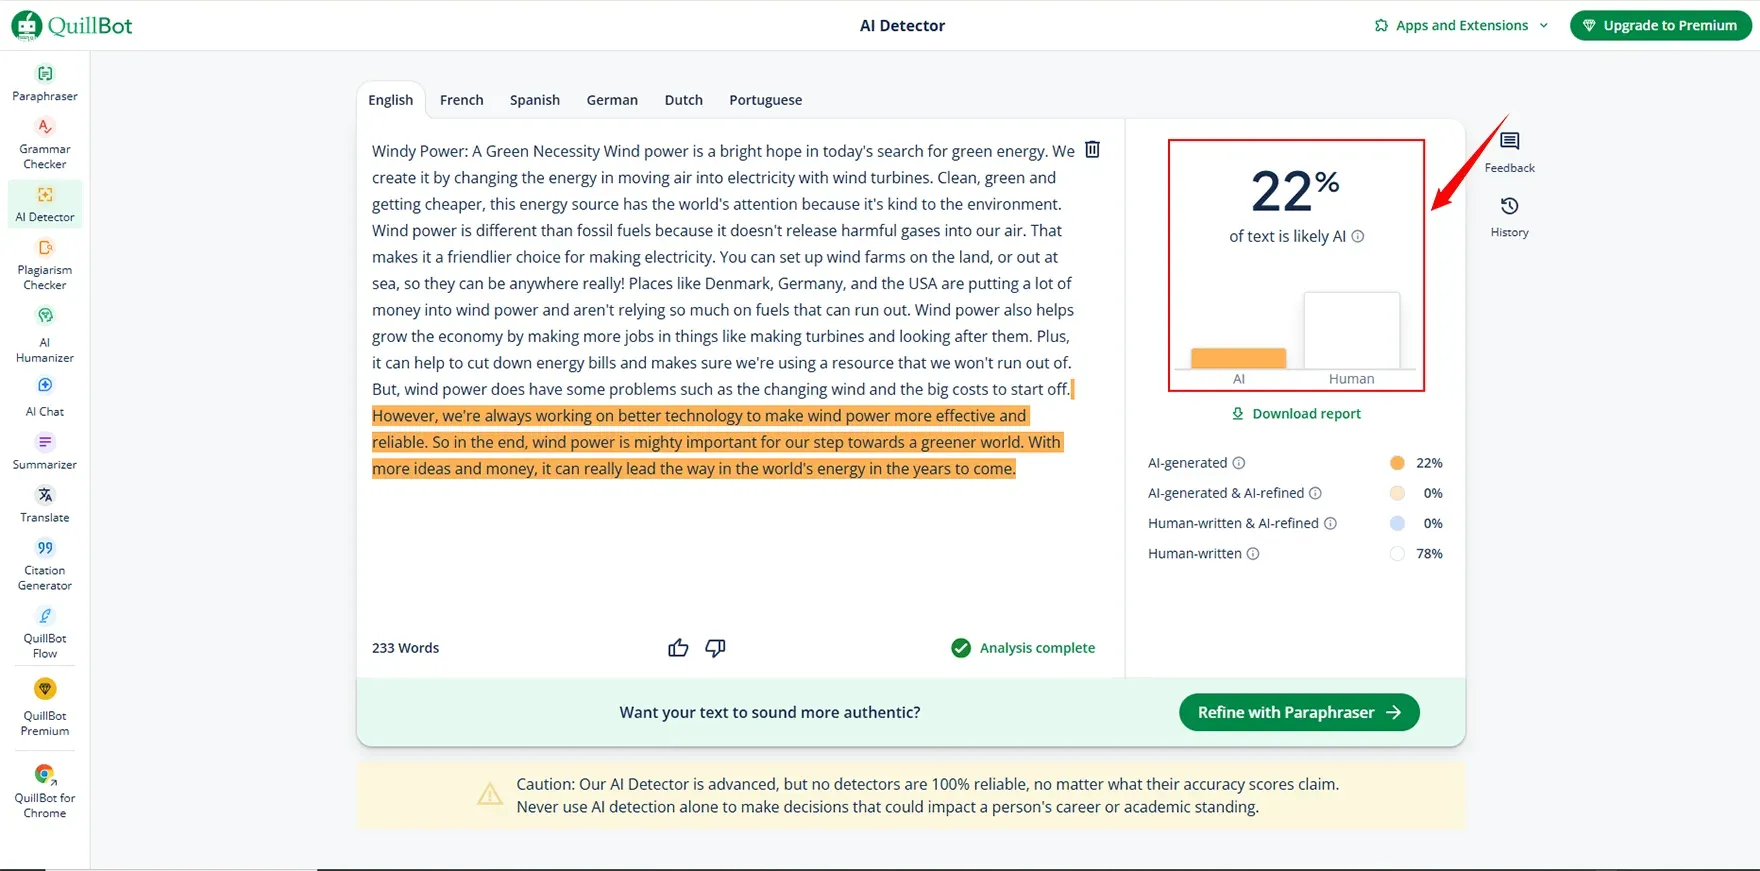Click the QuillBot logo

(x=72, y=25)
